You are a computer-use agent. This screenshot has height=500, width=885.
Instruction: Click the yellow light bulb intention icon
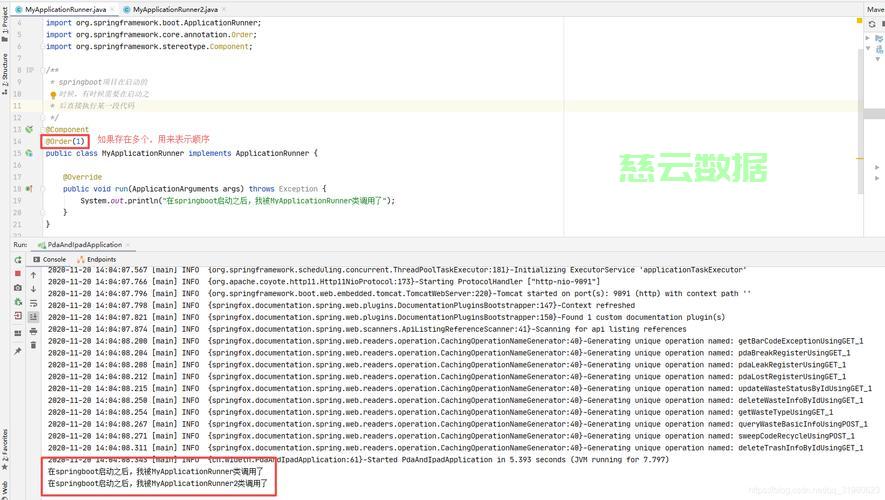(53, 95)
